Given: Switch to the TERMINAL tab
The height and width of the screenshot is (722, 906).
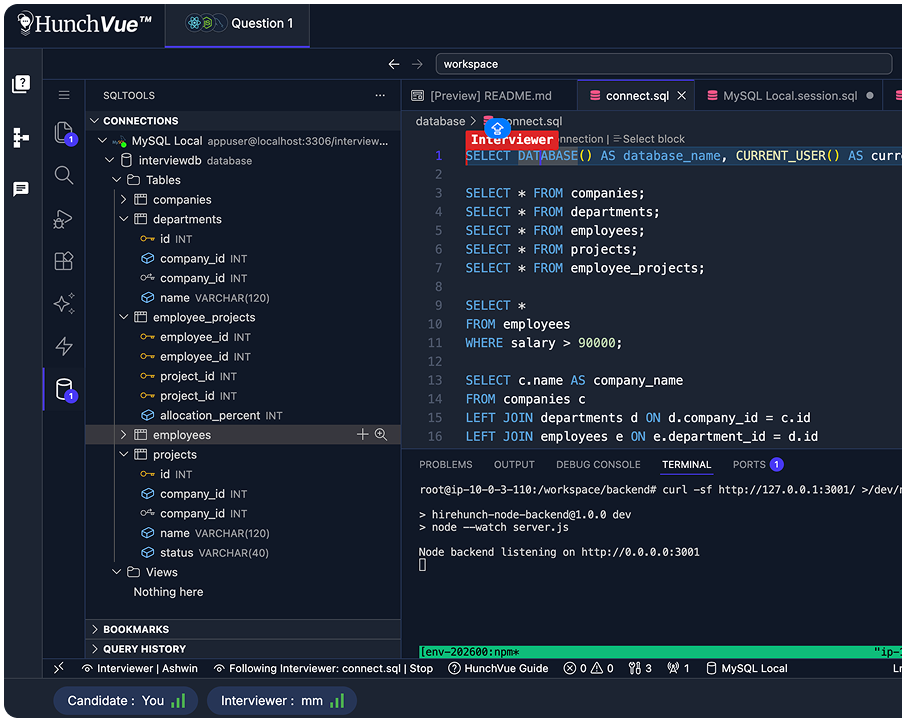Looking at the screenshot, I should pos(686,464).
